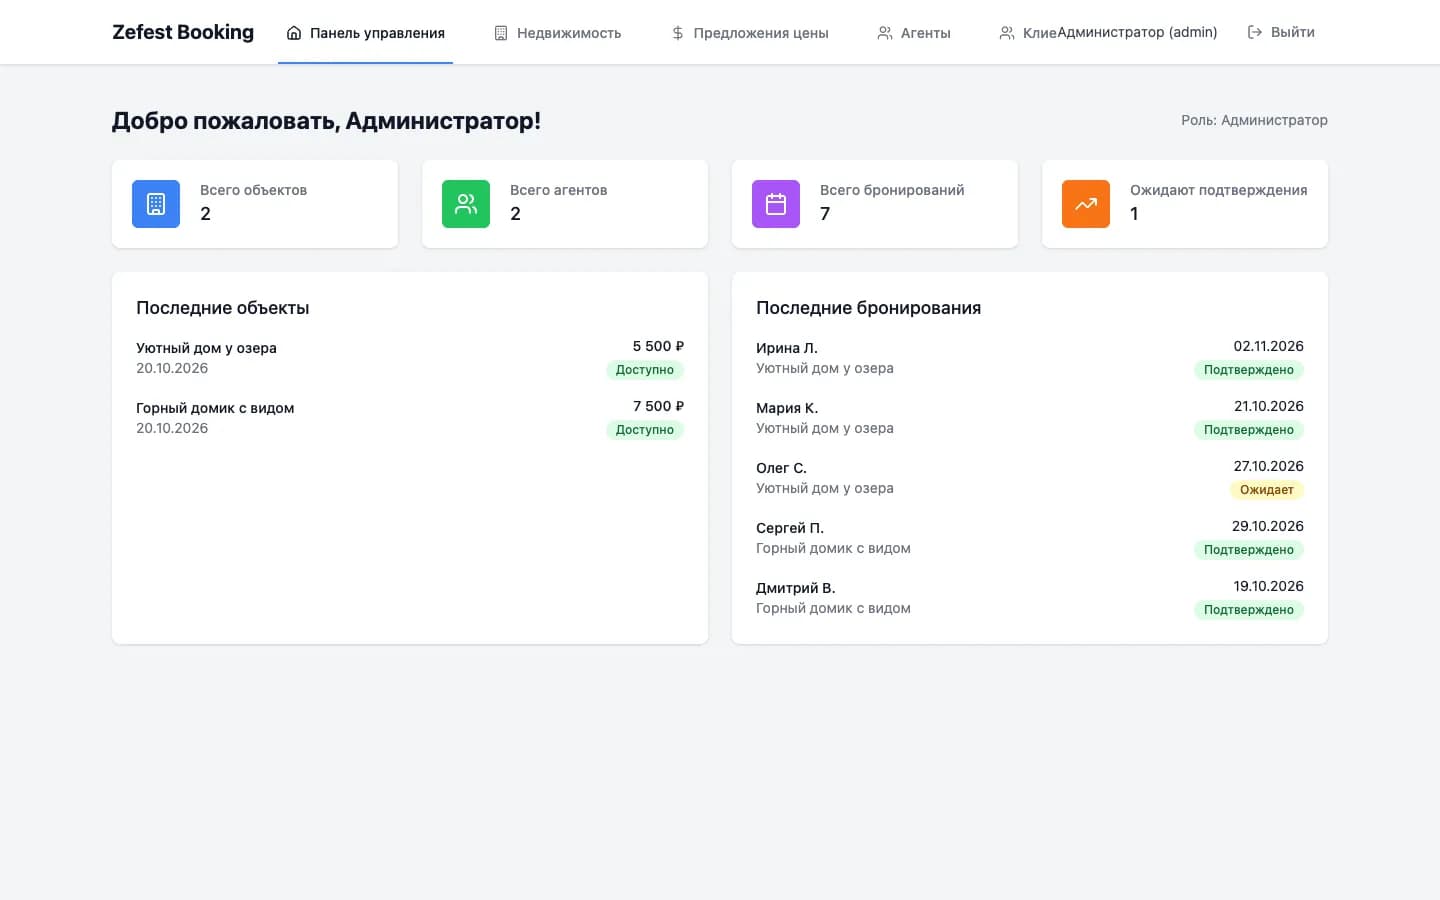Click the Подтверждено badge under 02.11.2026

point(1249,370)
